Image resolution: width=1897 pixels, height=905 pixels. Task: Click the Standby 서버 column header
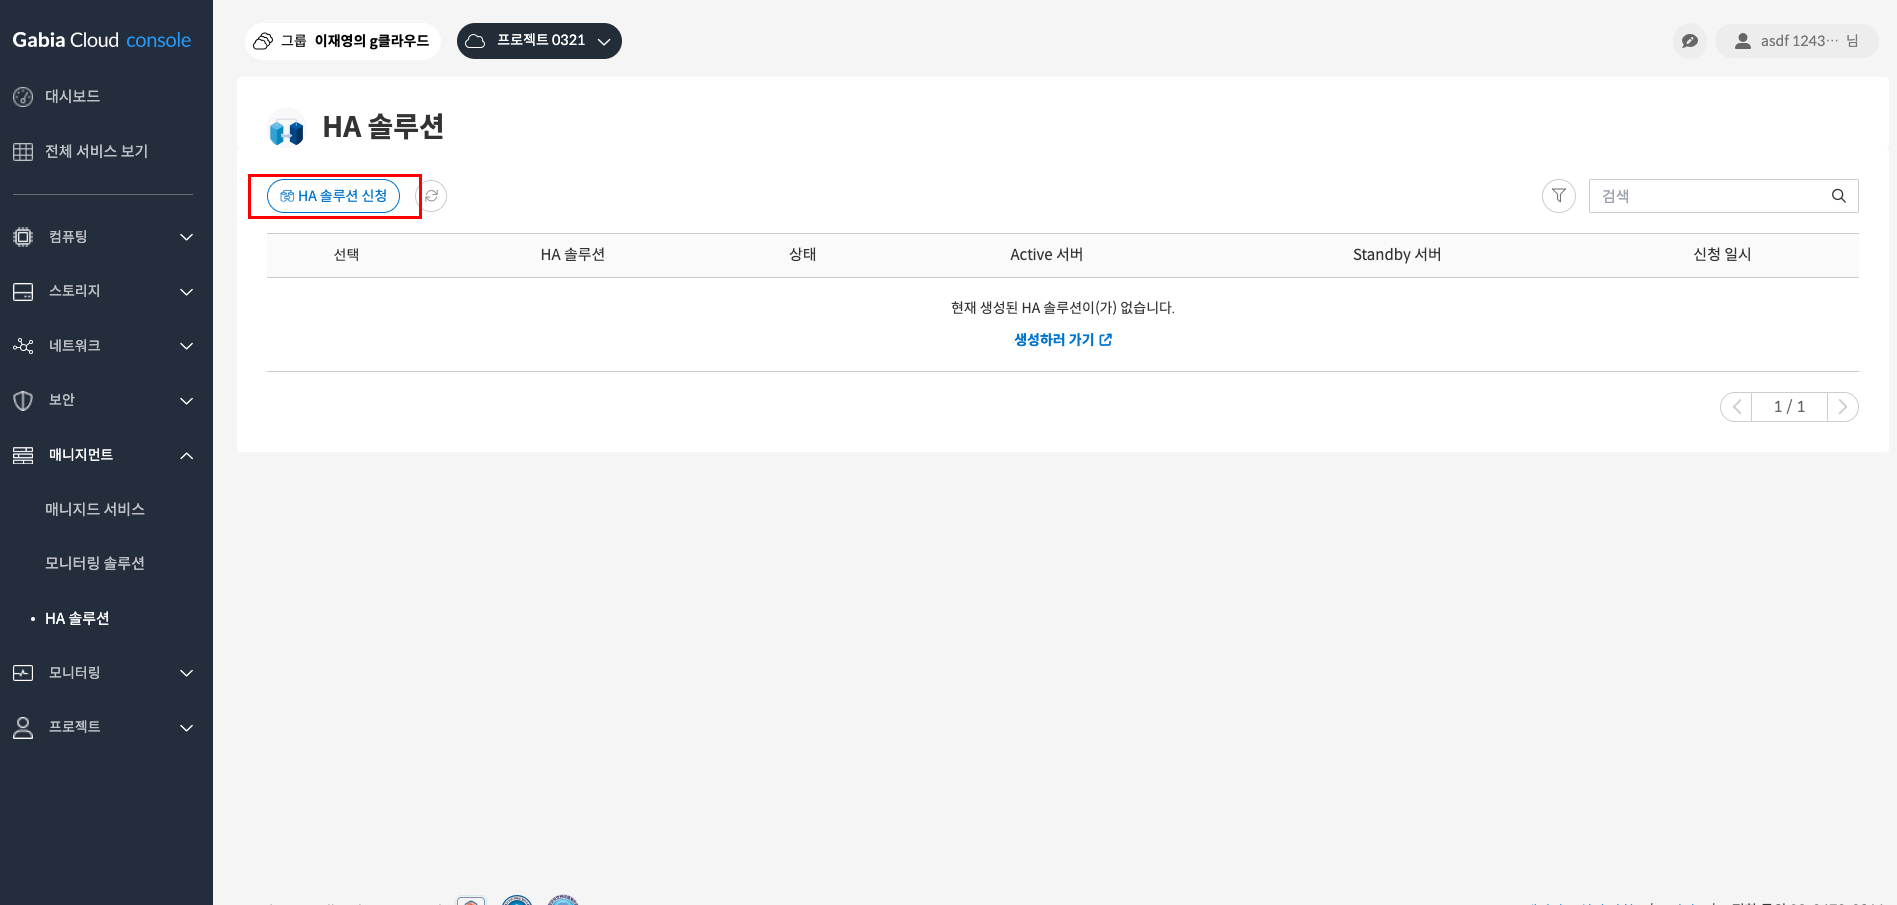pyautogui.click(x=1397, y=255)
